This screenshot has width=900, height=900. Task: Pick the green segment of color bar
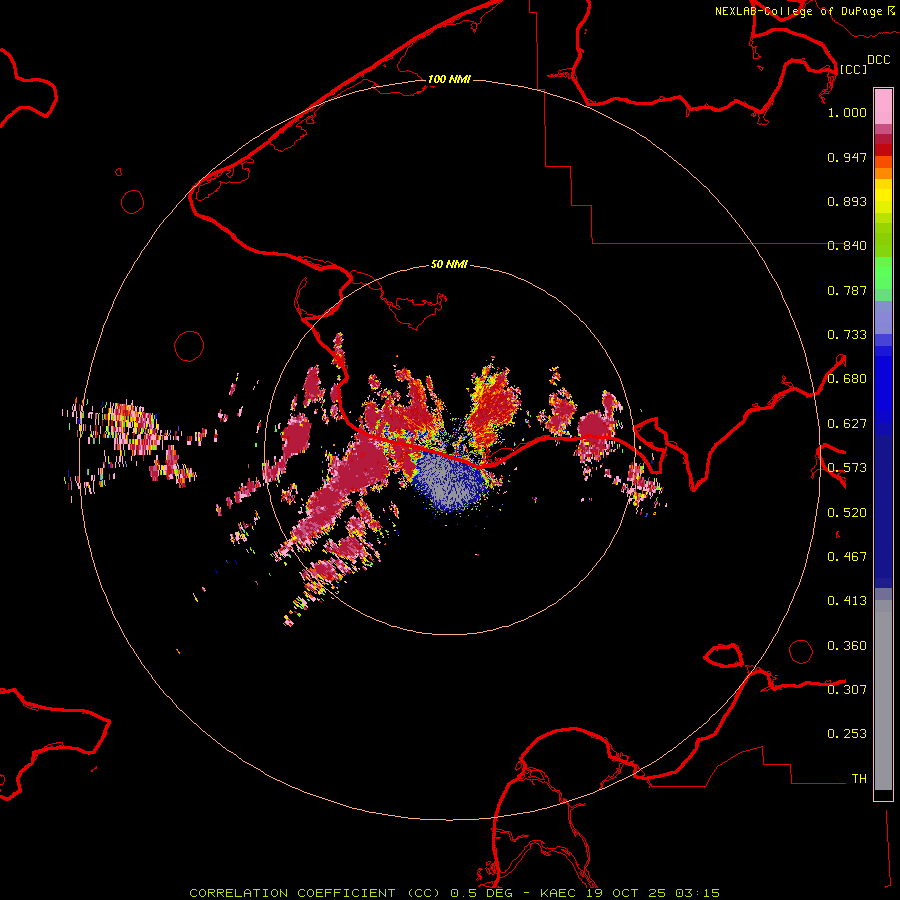pyautogui.click(x=883, y=275)
